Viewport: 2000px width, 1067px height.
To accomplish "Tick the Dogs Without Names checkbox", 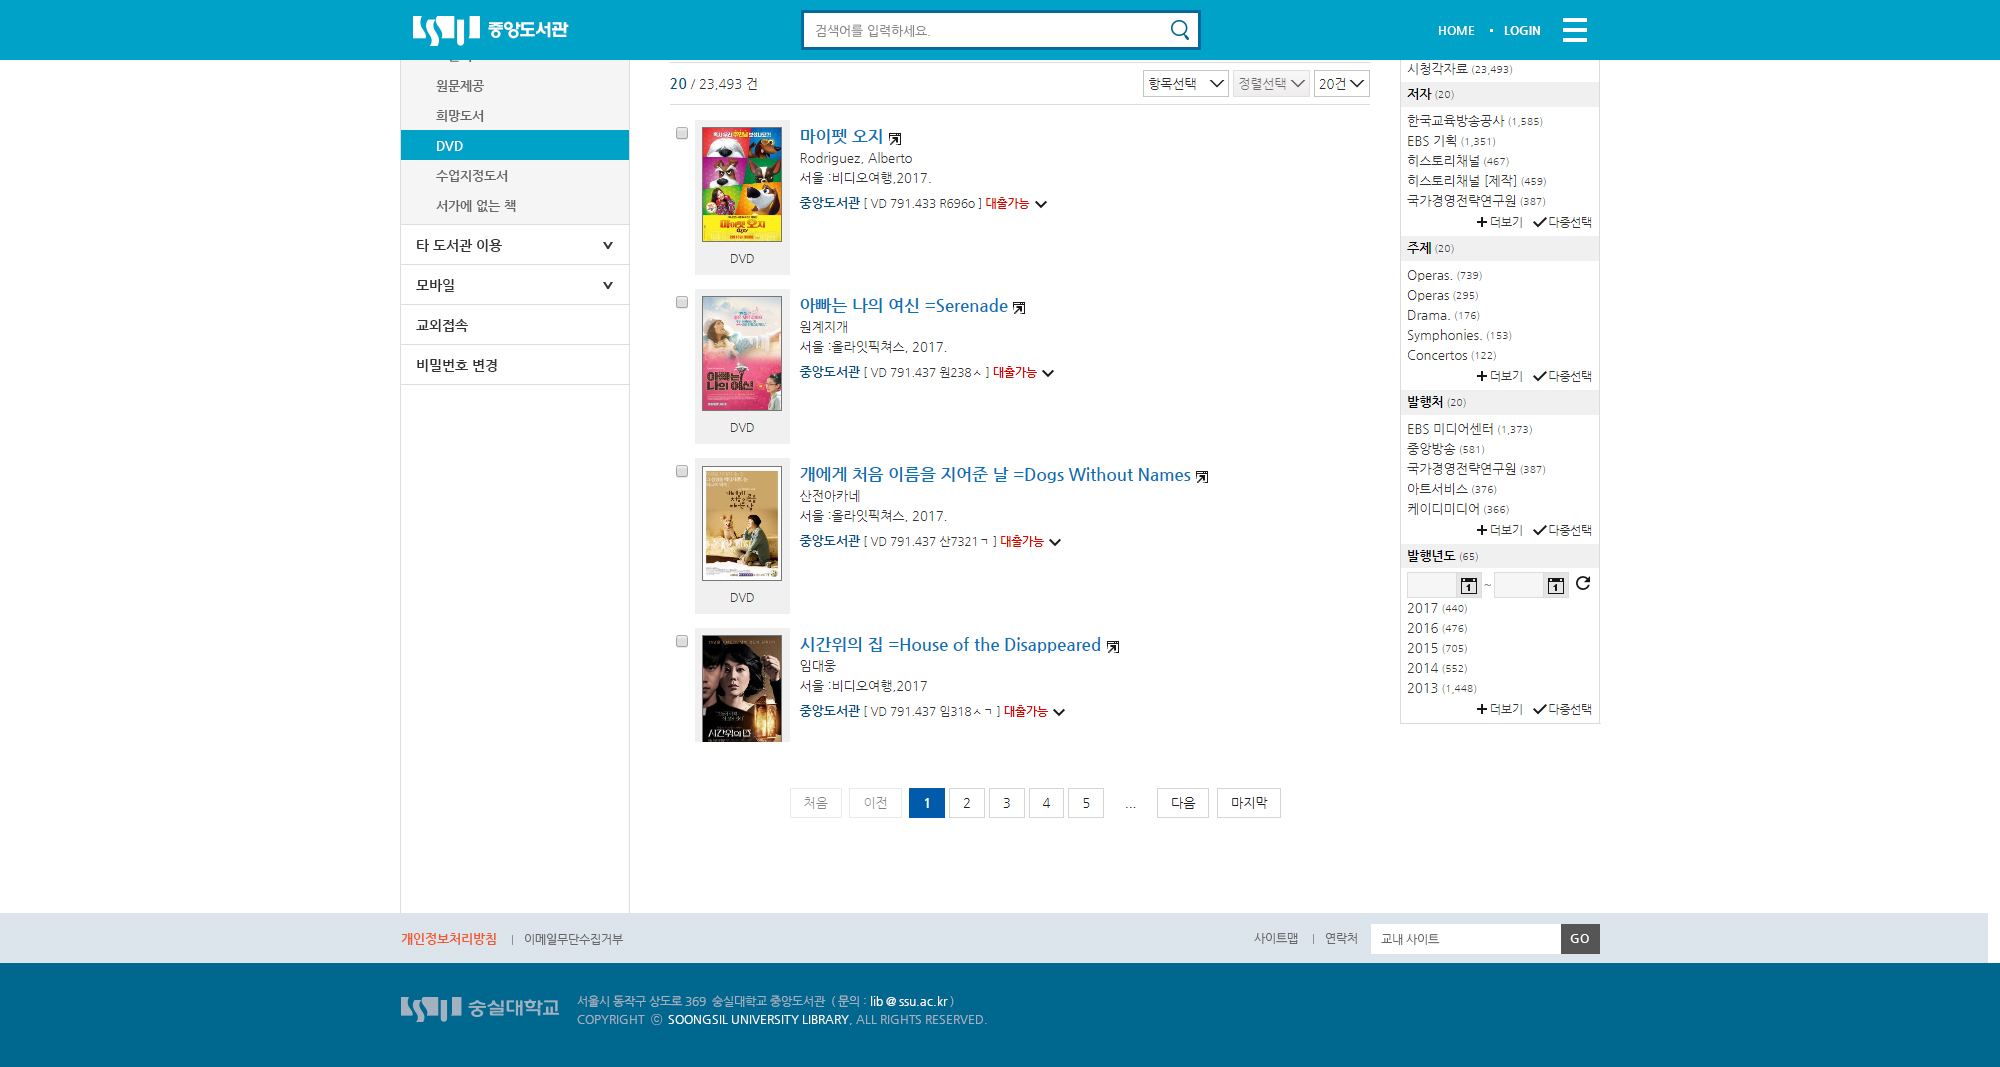I will tap(682, 471).
